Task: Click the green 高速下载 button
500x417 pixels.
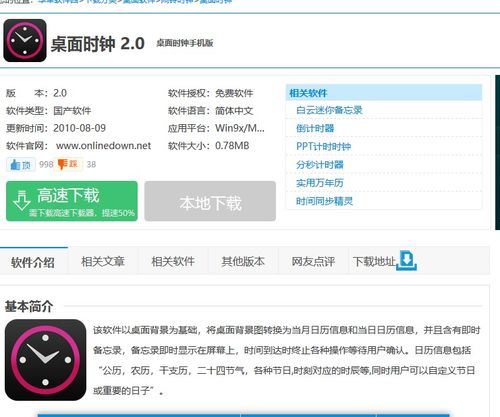Action: (x=72, y=201)
